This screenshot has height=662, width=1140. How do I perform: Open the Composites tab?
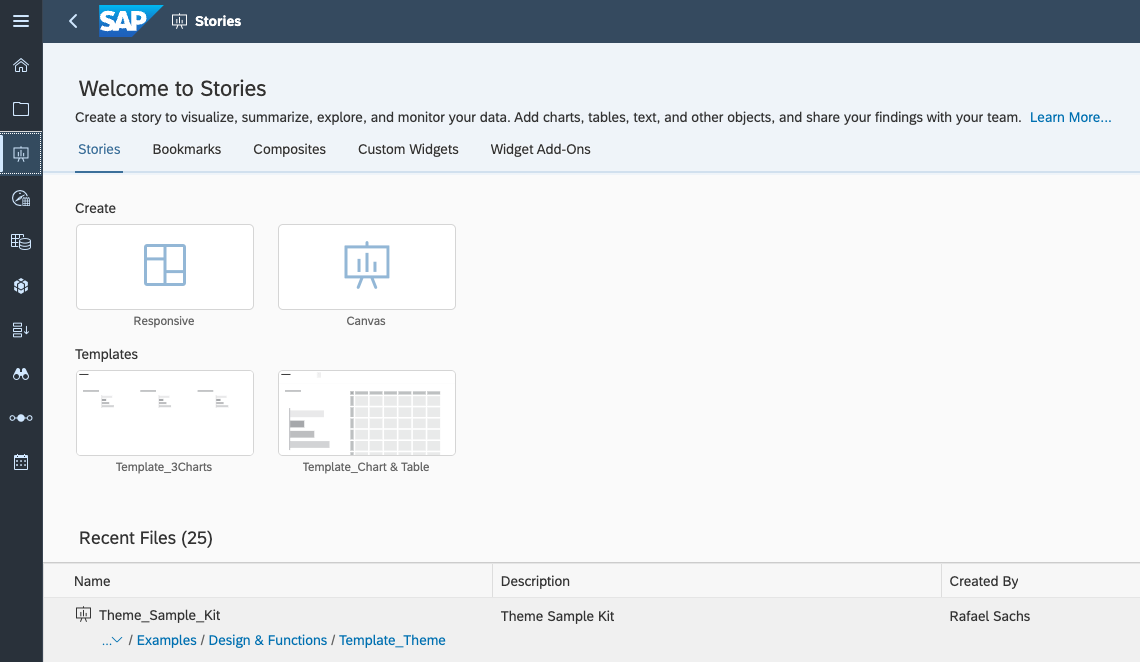coord(289,149)
